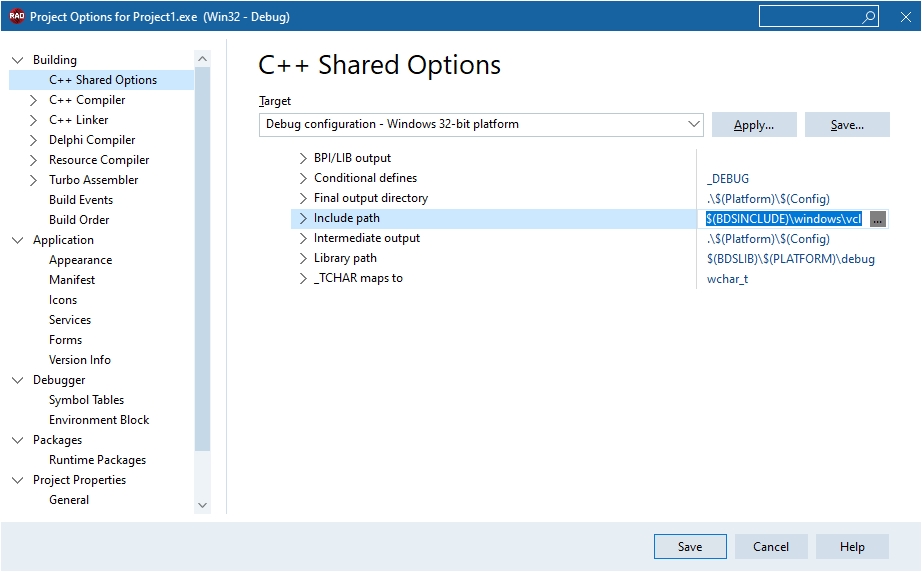Click the Save... button beside Target
The image size is (922, 572).
click(x=847, y=125)
